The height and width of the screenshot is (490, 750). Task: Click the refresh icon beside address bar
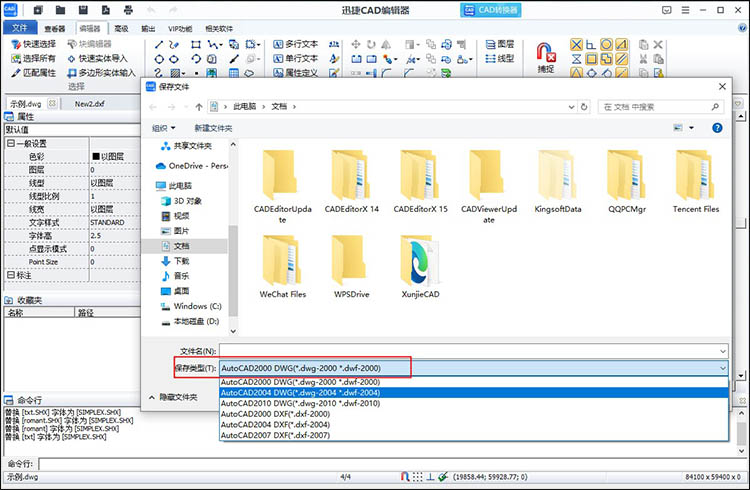(584, 107)
